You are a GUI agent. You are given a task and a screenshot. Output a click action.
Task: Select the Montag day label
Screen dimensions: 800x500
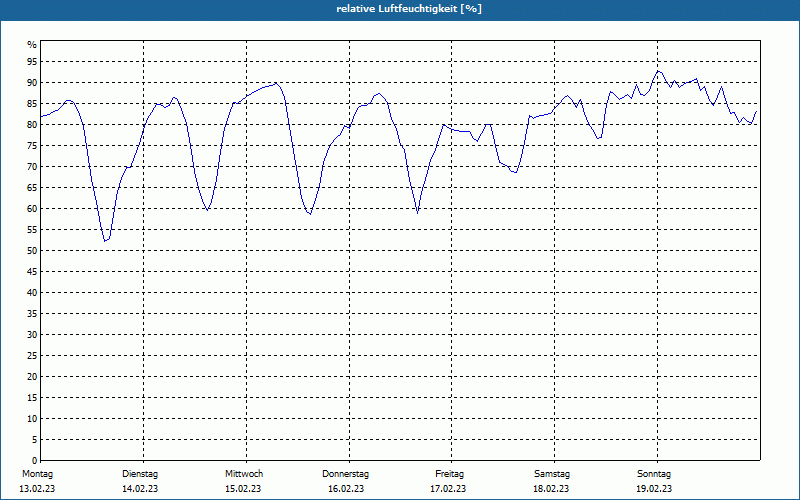tap(37, 474)
